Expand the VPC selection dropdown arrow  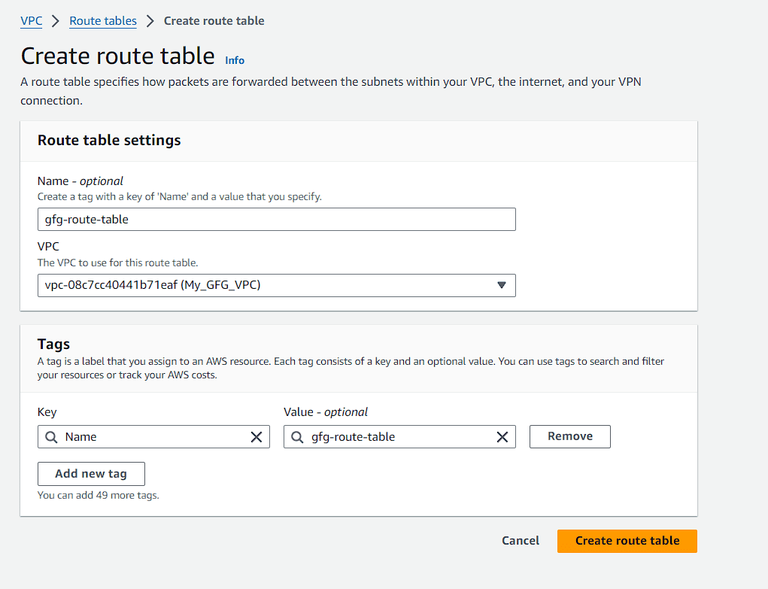pos(502,286)
